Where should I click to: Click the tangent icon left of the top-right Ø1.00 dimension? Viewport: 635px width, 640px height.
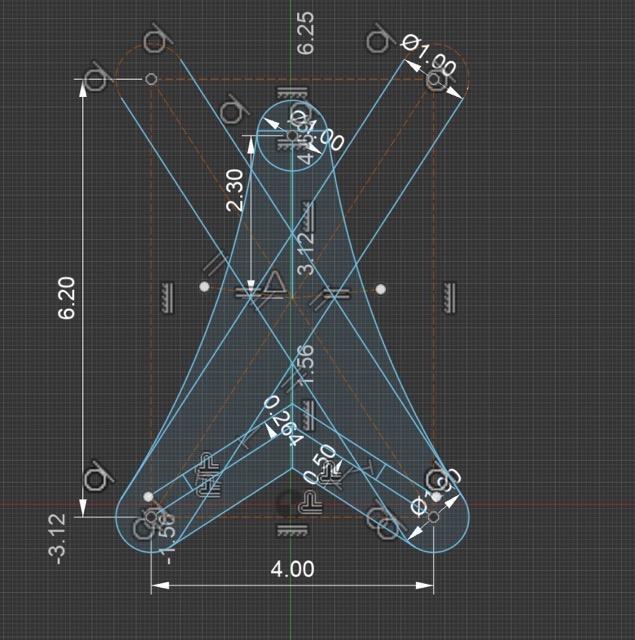(x=381, y=38)
